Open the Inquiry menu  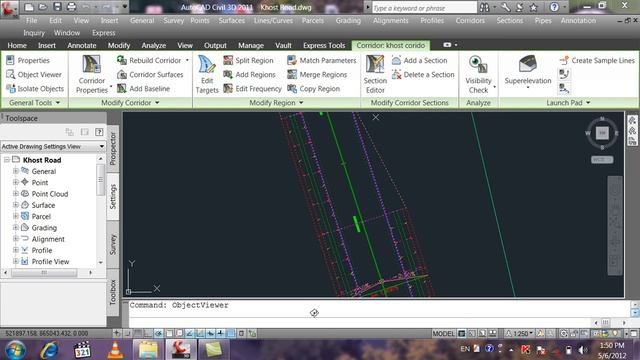coord(34,33)
